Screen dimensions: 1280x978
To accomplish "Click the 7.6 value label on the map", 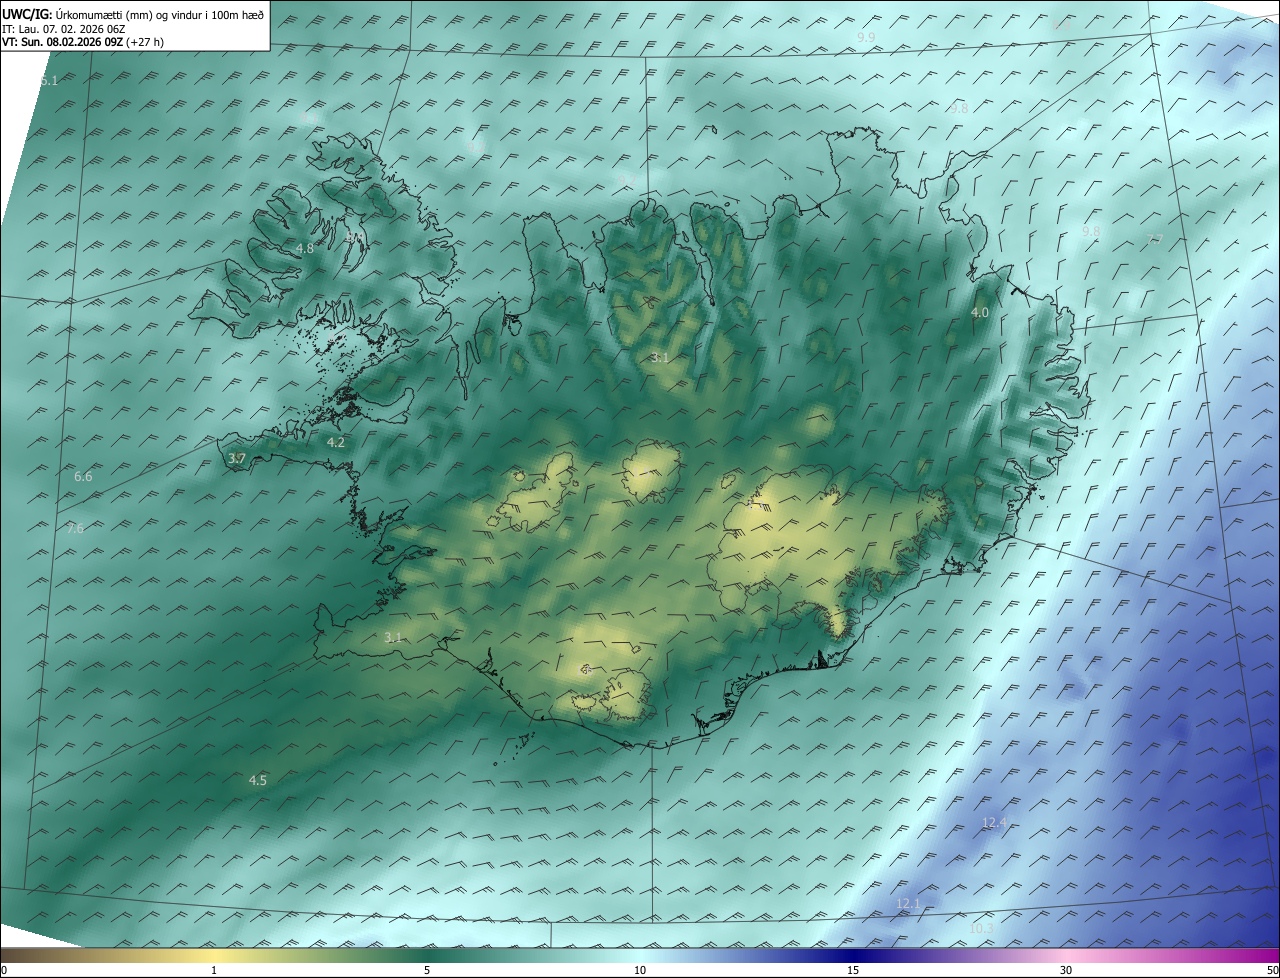I will coord(75,528).
